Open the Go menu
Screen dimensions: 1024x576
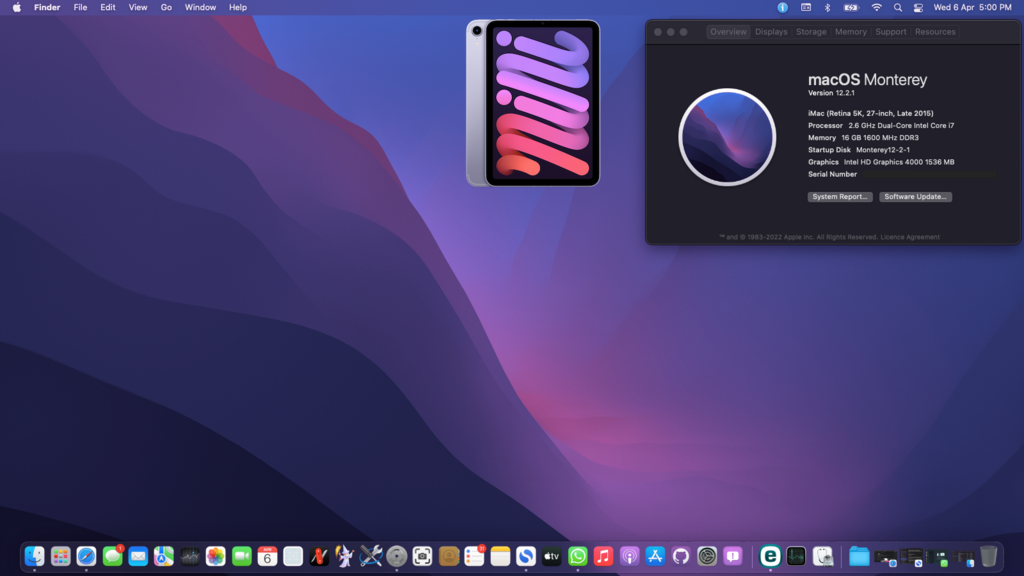click(x=166, y=7)
